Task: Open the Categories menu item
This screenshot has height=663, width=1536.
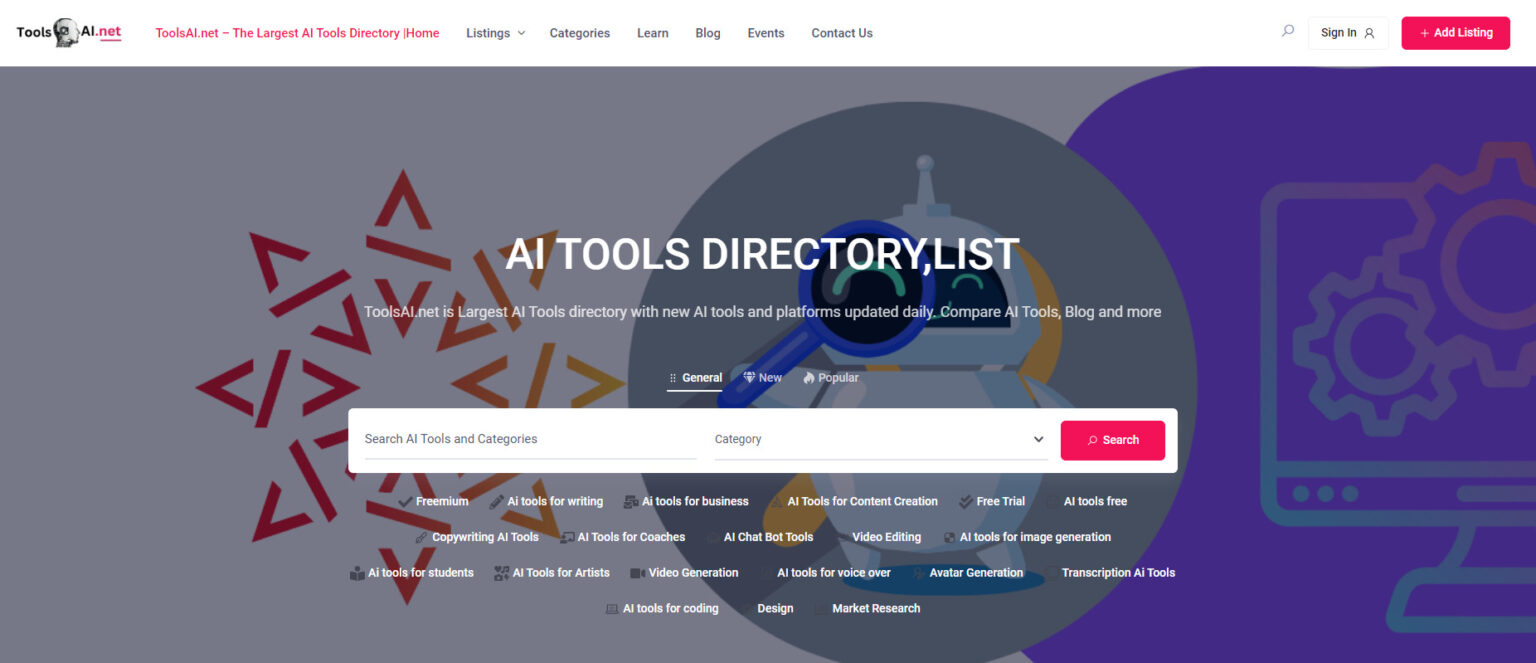Action: coord(579,33)
